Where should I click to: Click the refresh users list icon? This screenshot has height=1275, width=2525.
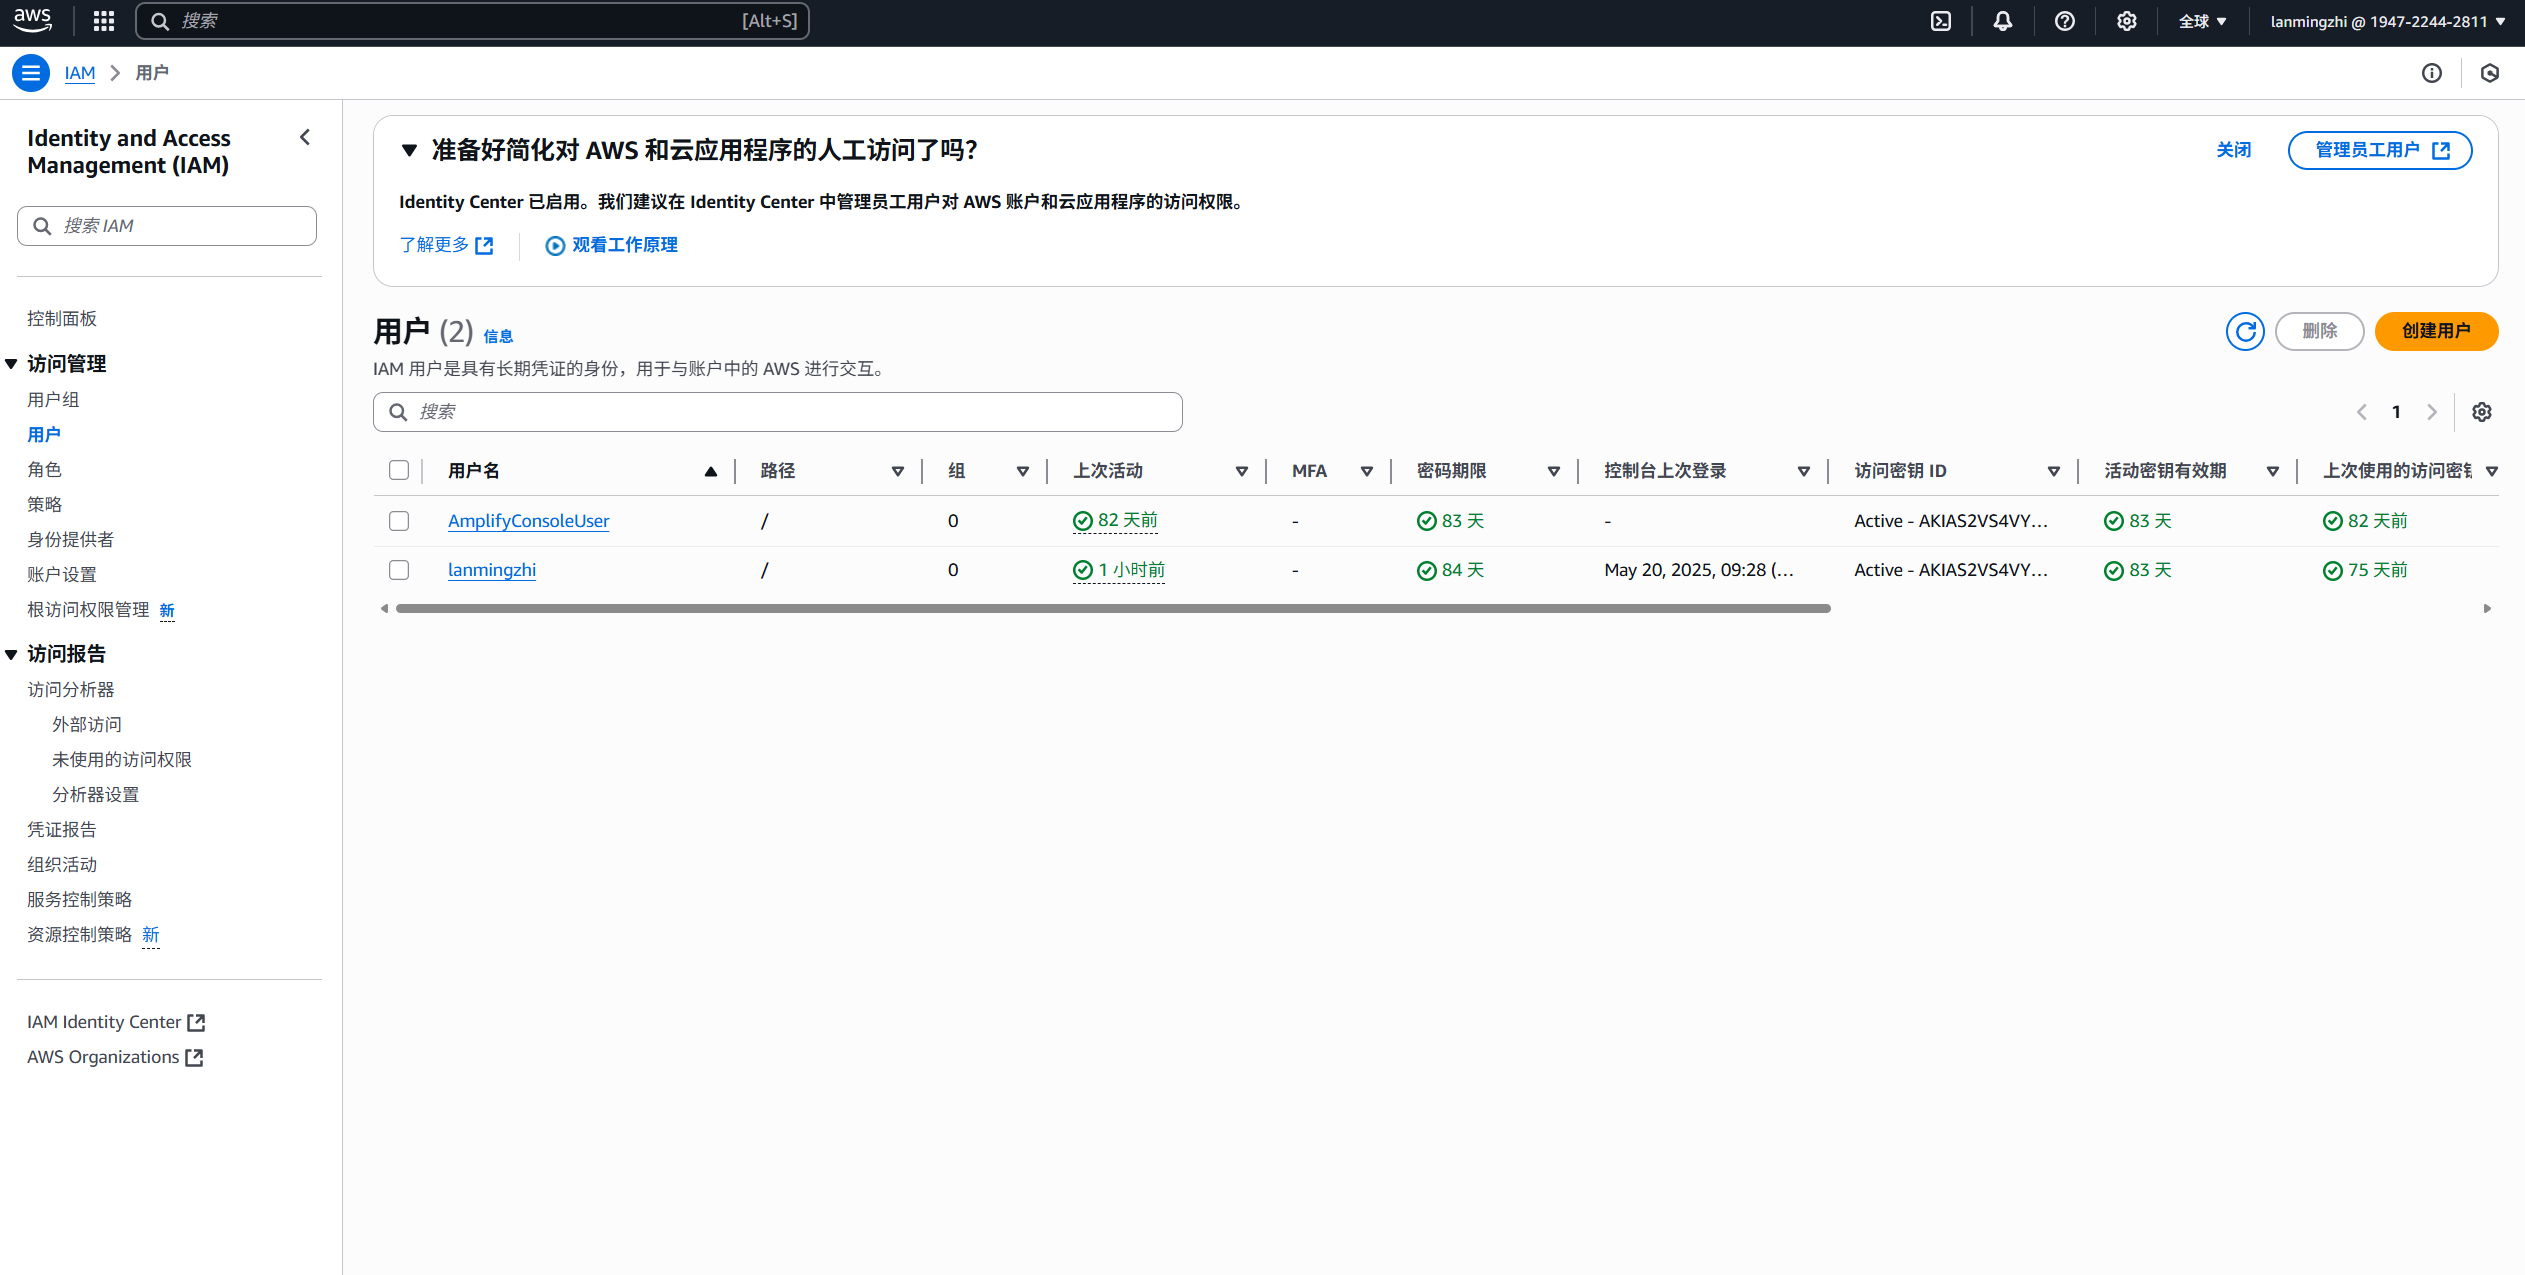coord(2245,331)
